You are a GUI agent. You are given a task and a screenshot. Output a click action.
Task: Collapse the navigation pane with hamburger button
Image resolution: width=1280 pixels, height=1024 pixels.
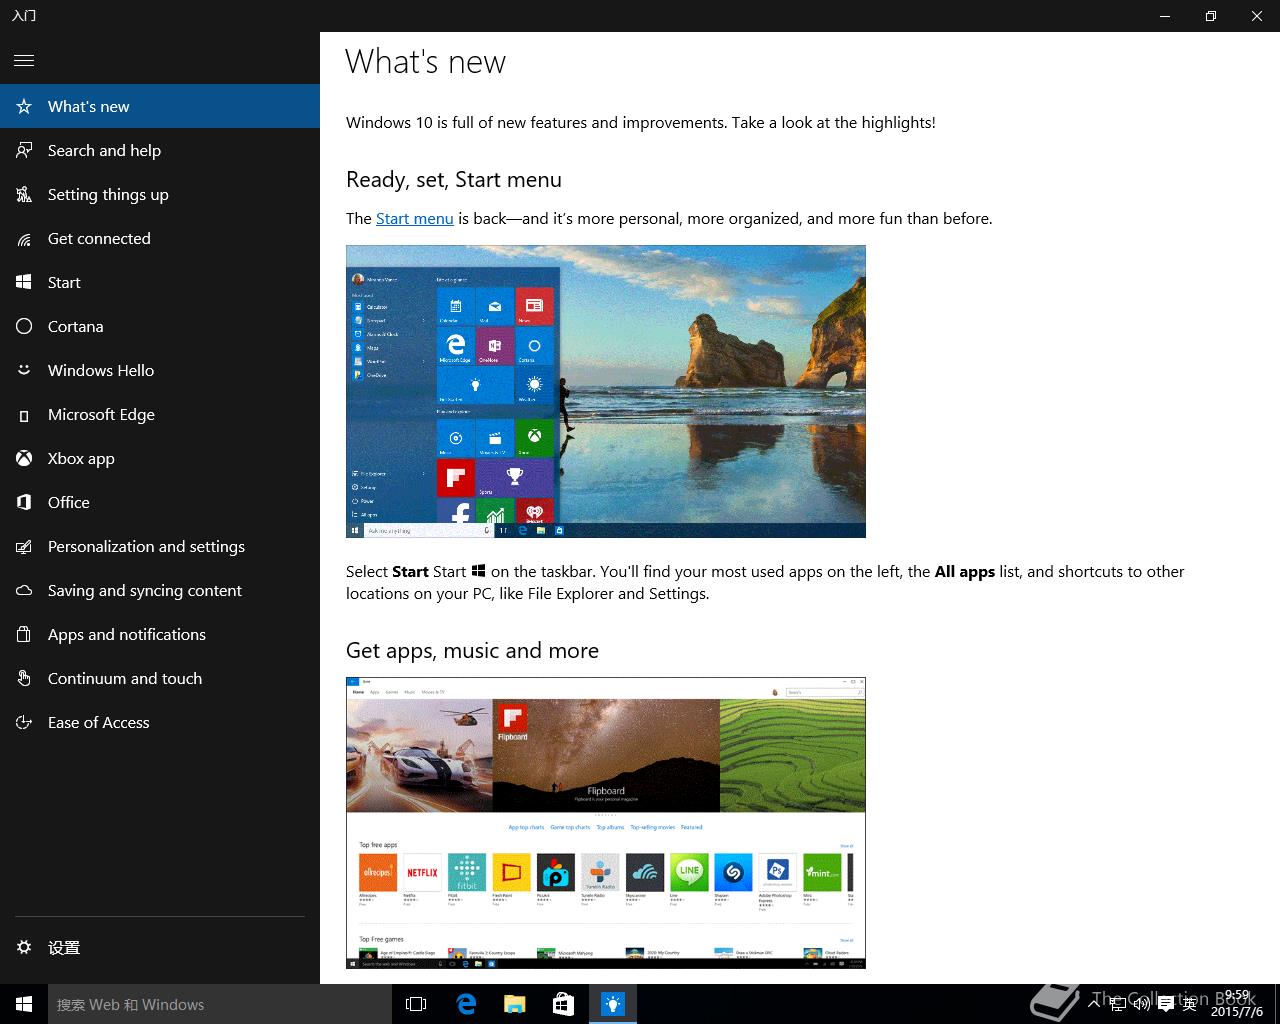click(24, 61)
